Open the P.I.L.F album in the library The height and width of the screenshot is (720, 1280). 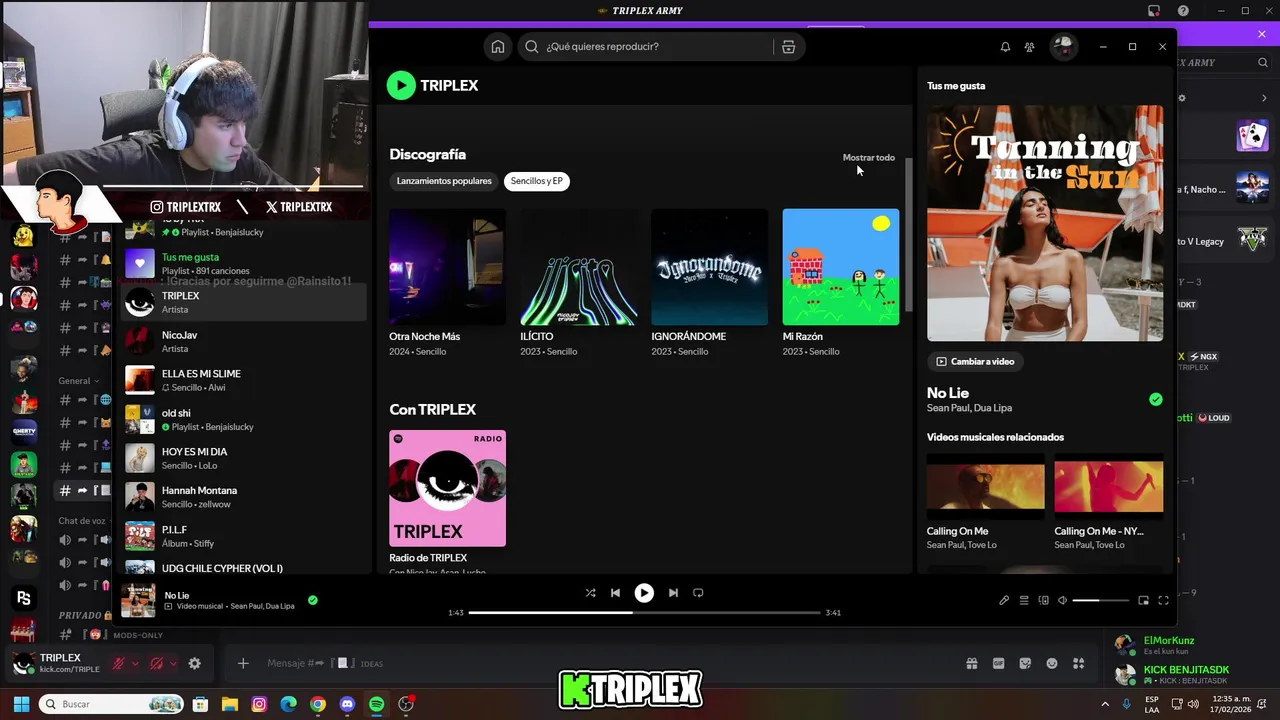coord(243,536)
